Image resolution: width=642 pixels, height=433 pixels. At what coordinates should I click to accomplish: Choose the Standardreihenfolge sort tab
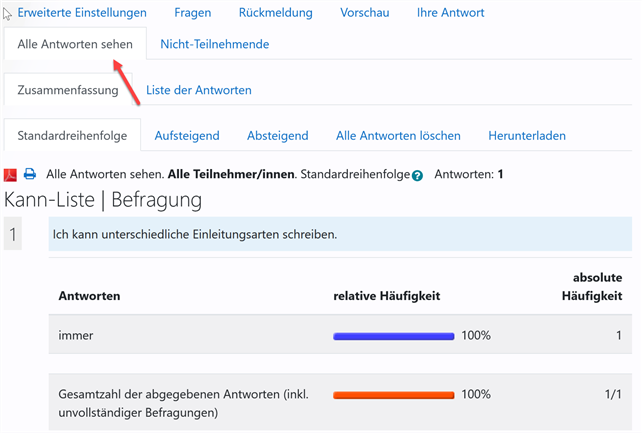pyautogui.click(x=72, y=135)
